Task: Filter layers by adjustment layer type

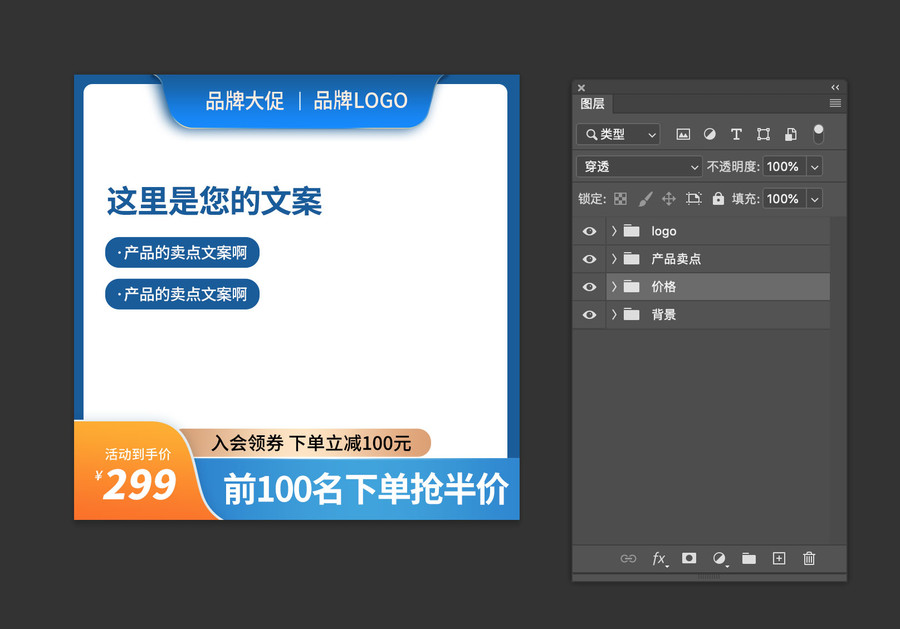Action: pos(709,134)
